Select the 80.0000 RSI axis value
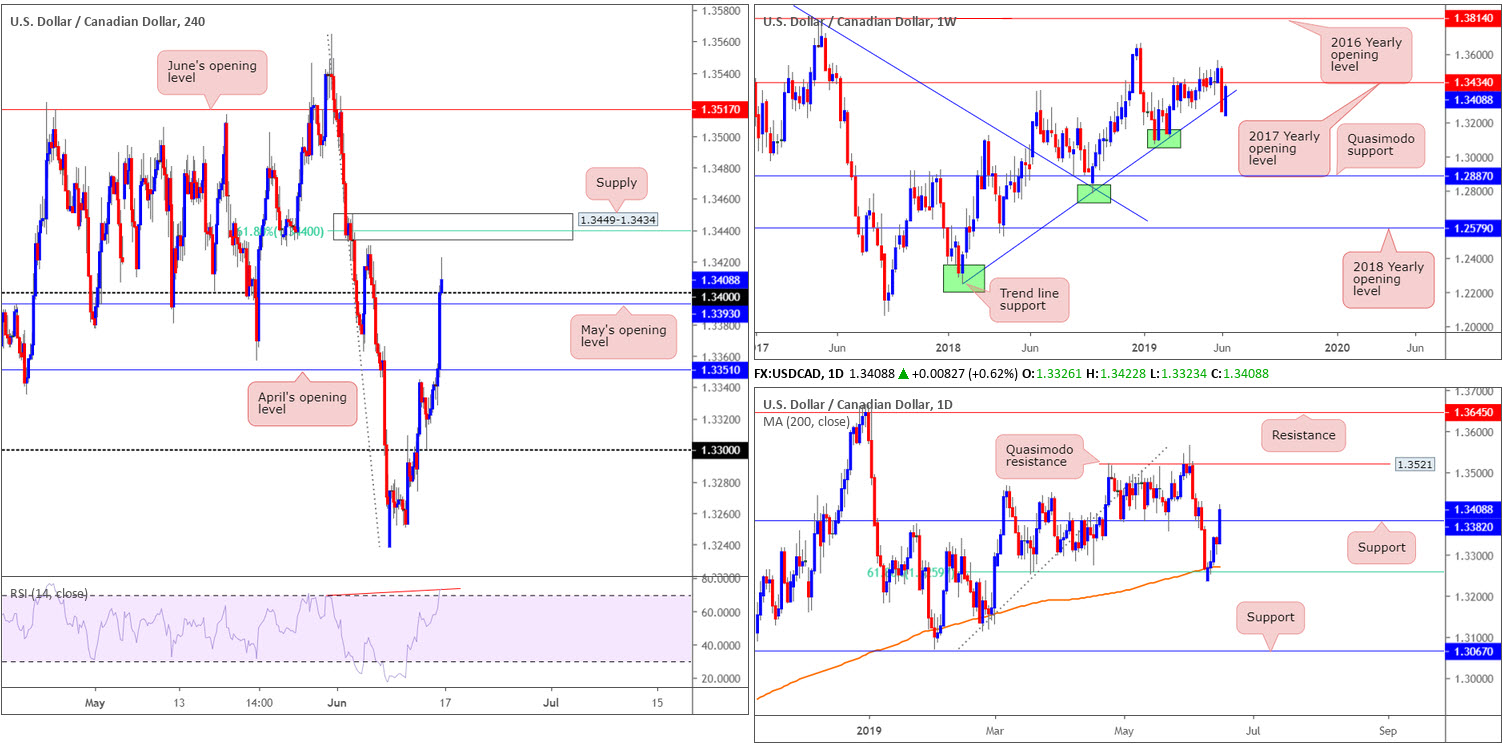Viewport: 1503px width, 747px height. [719, 579]
